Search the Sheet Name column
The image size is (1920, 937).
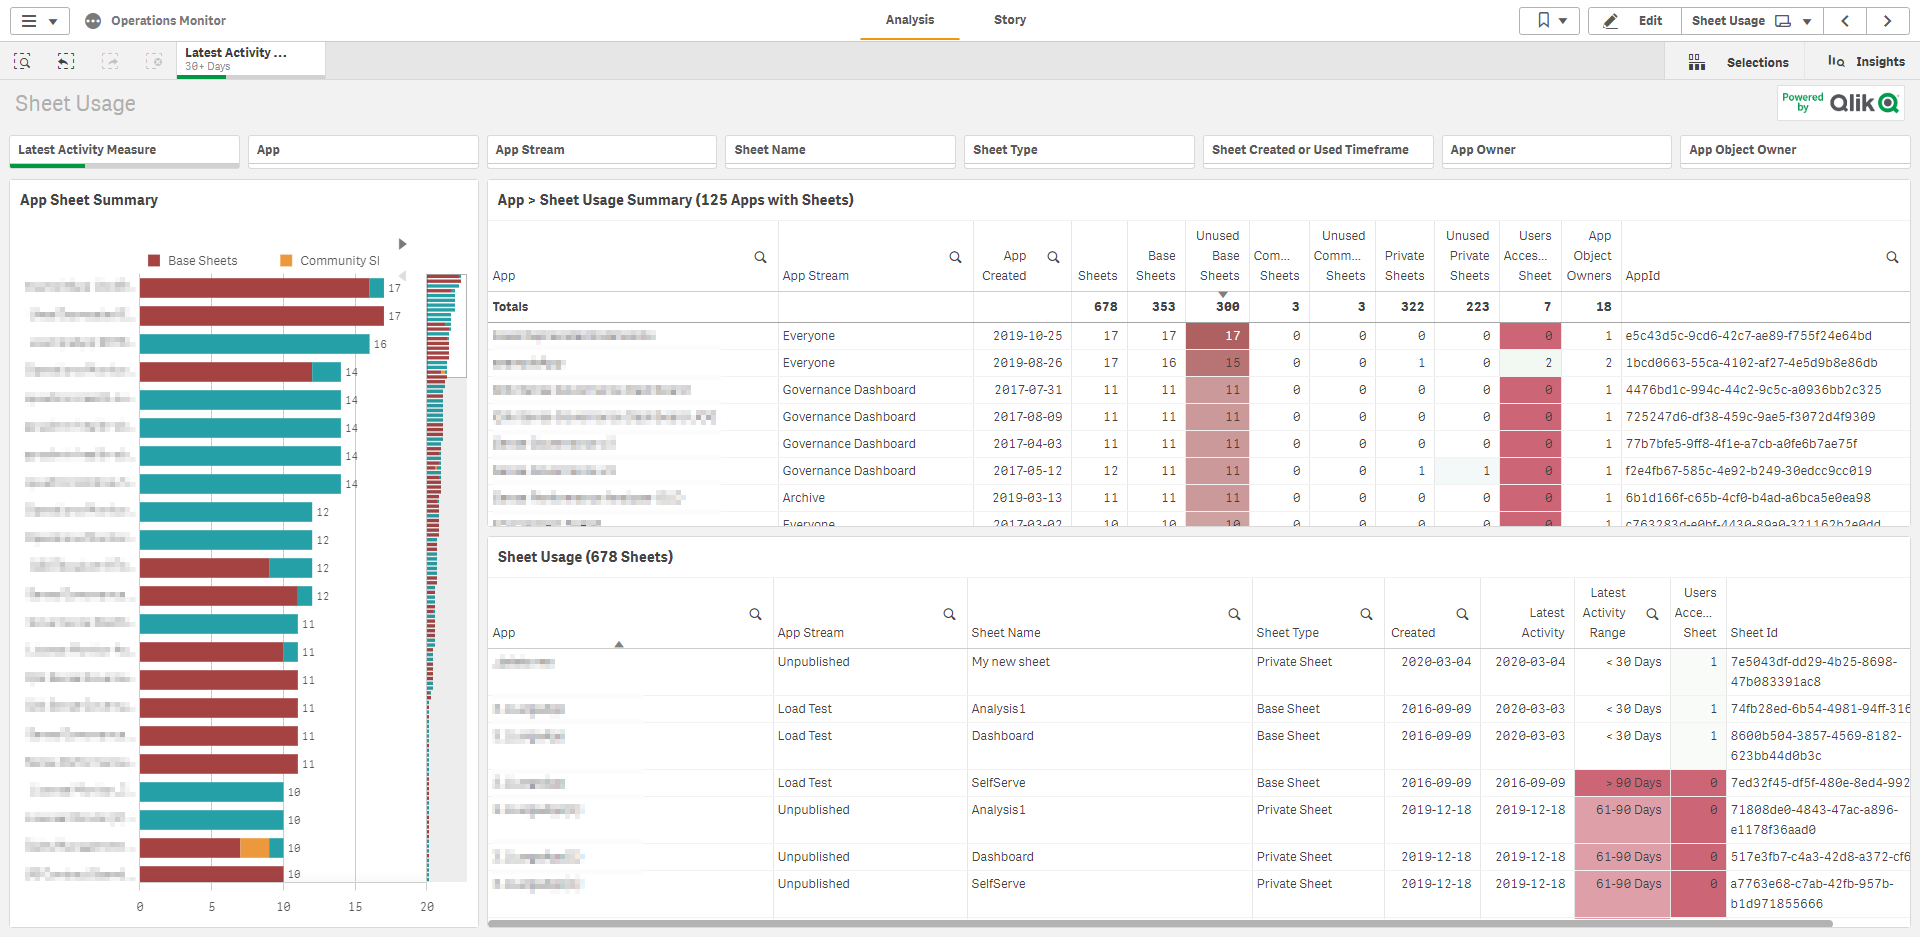1234,614
